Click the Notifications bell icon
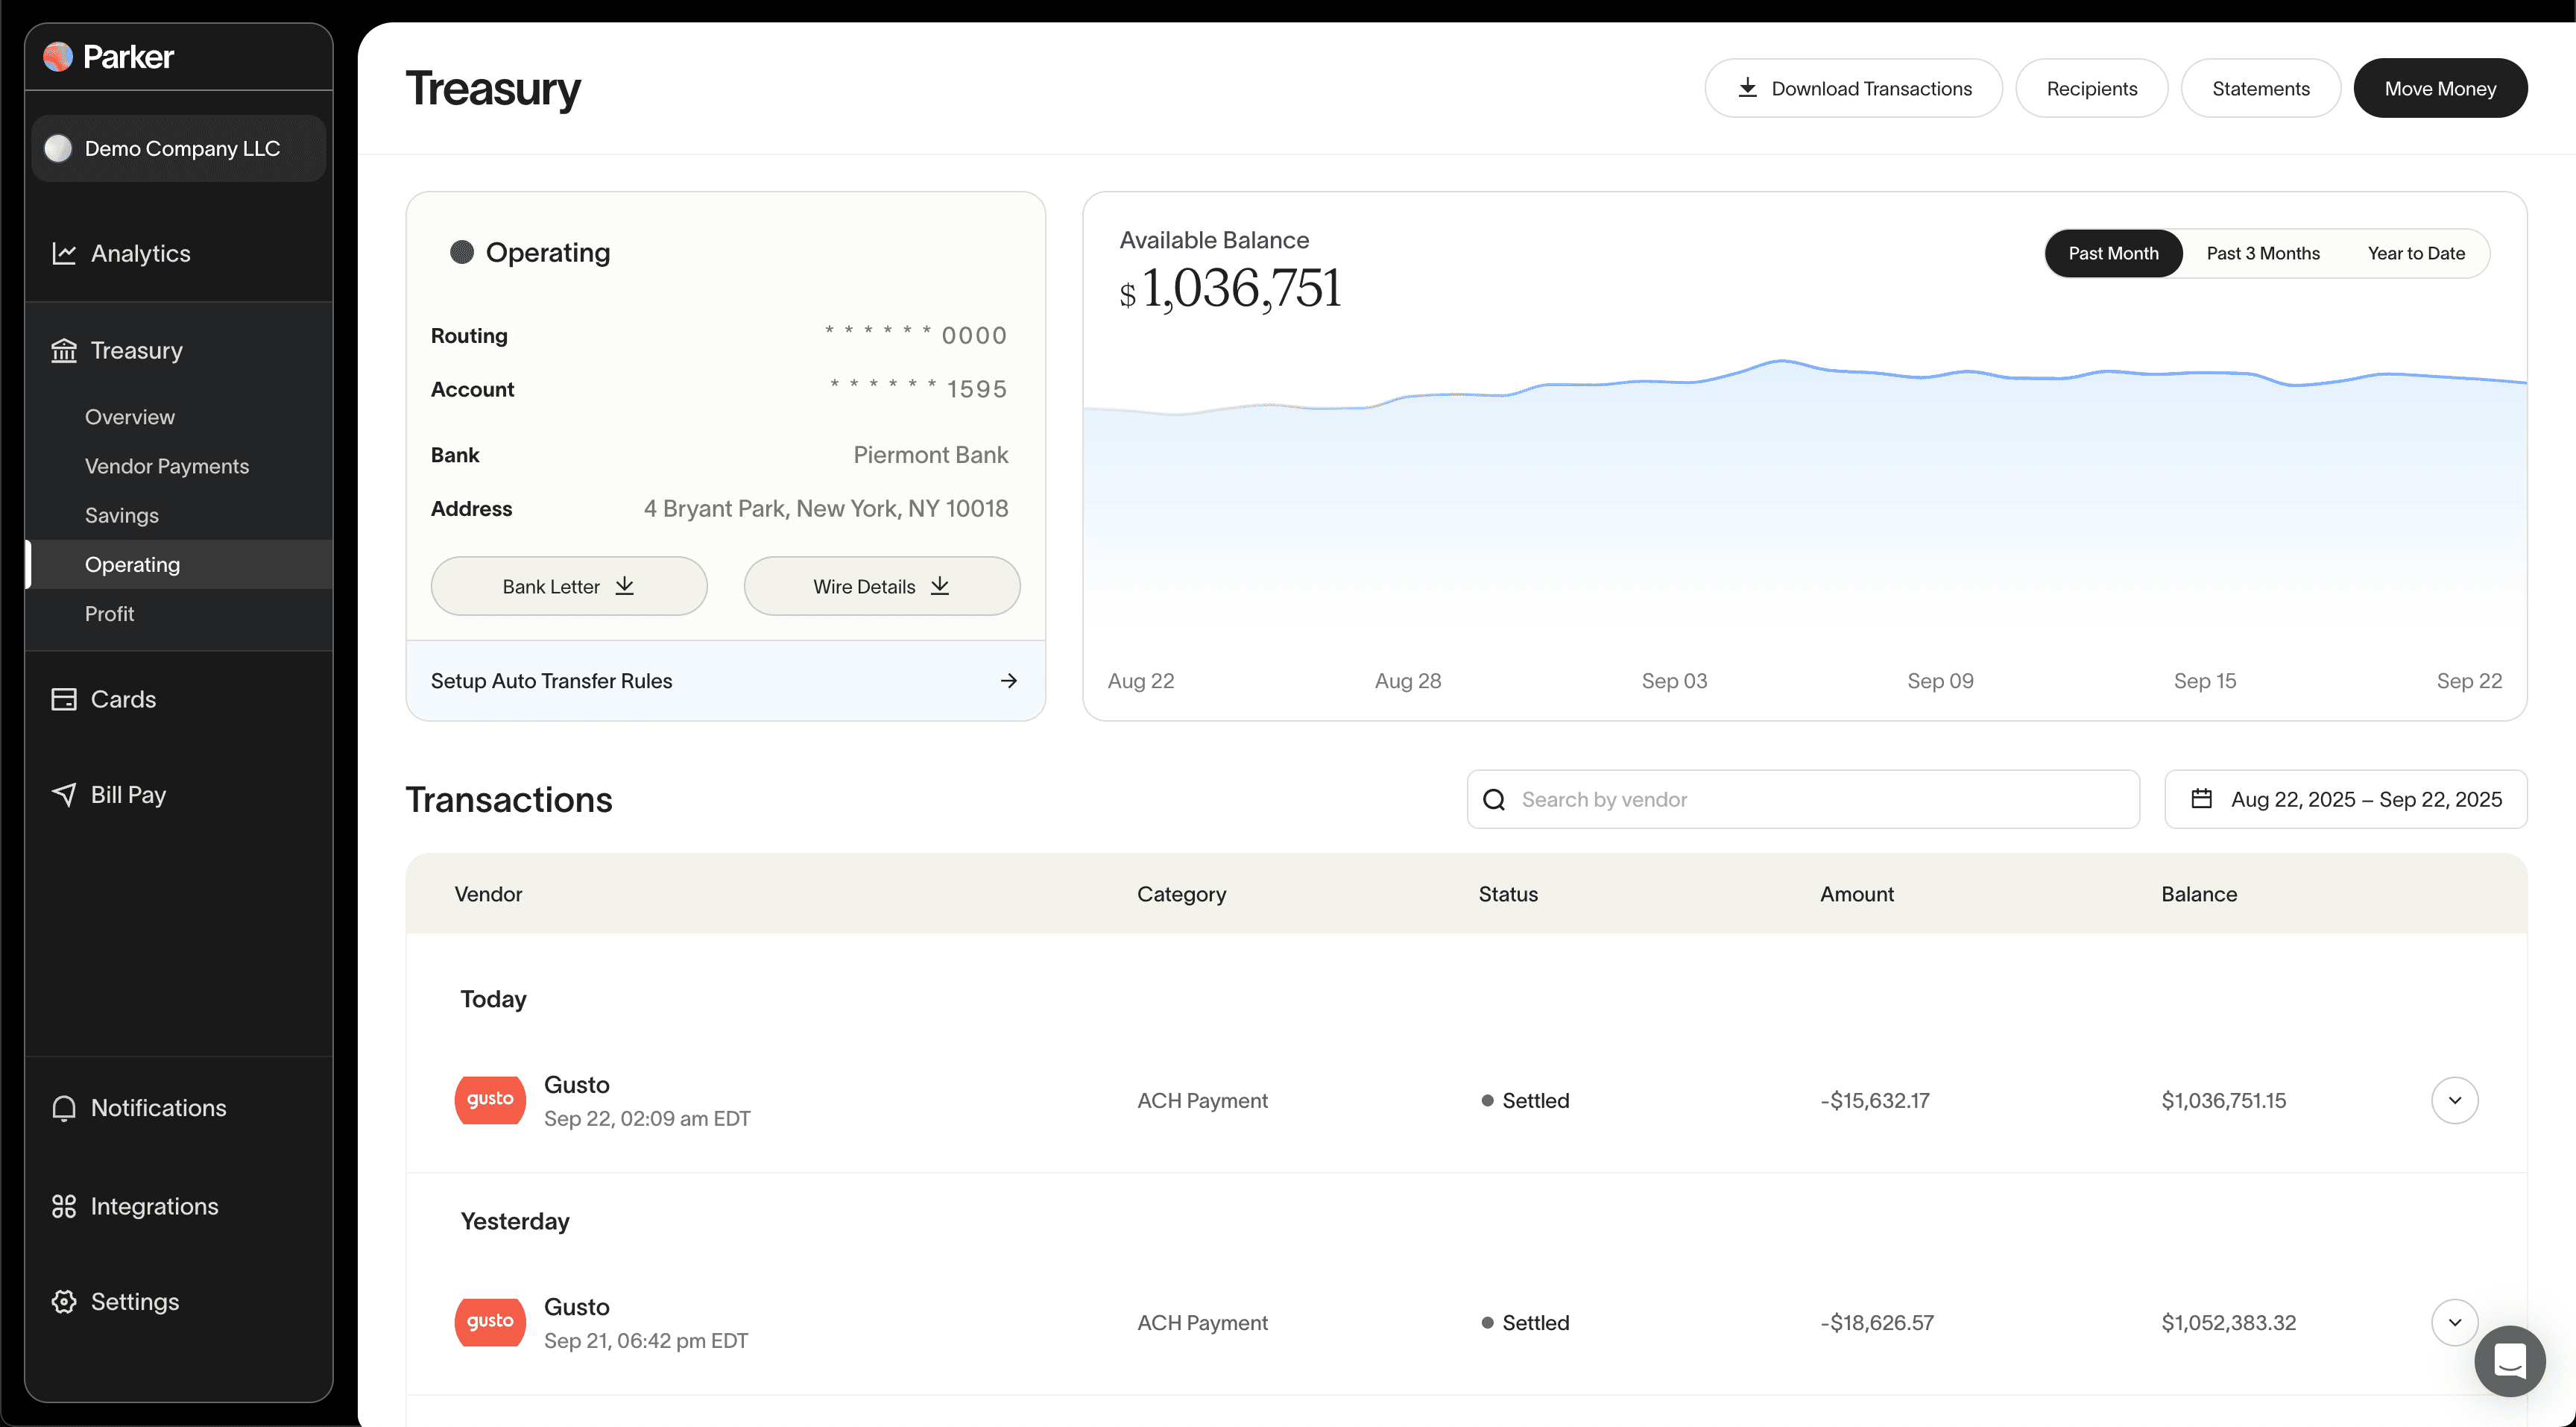2576x1427 pixels. (64, 1108)
